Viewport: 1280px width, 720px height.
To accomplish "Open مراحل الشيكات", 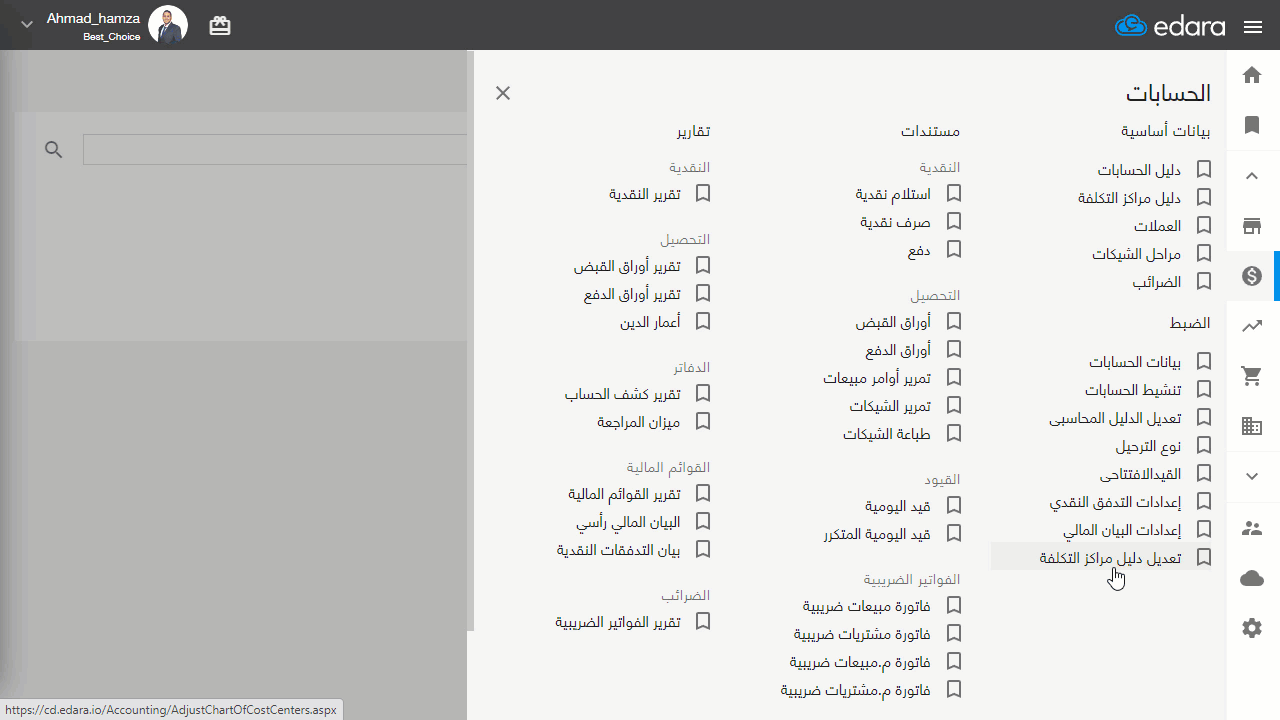I will click(1136, 254).
